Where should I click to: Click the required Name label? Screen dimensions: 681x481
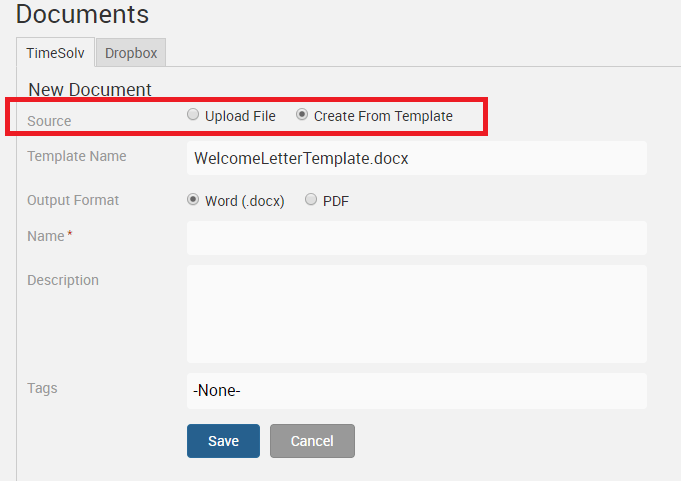point(46,236)
